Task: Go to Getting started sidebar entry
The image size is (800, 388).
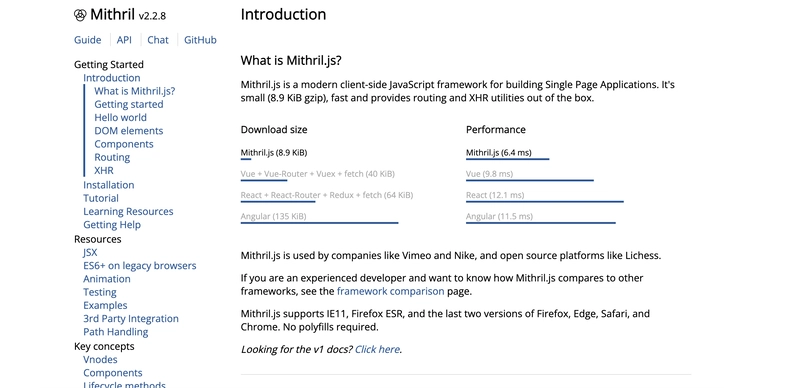Action: (x=129, y=104)
